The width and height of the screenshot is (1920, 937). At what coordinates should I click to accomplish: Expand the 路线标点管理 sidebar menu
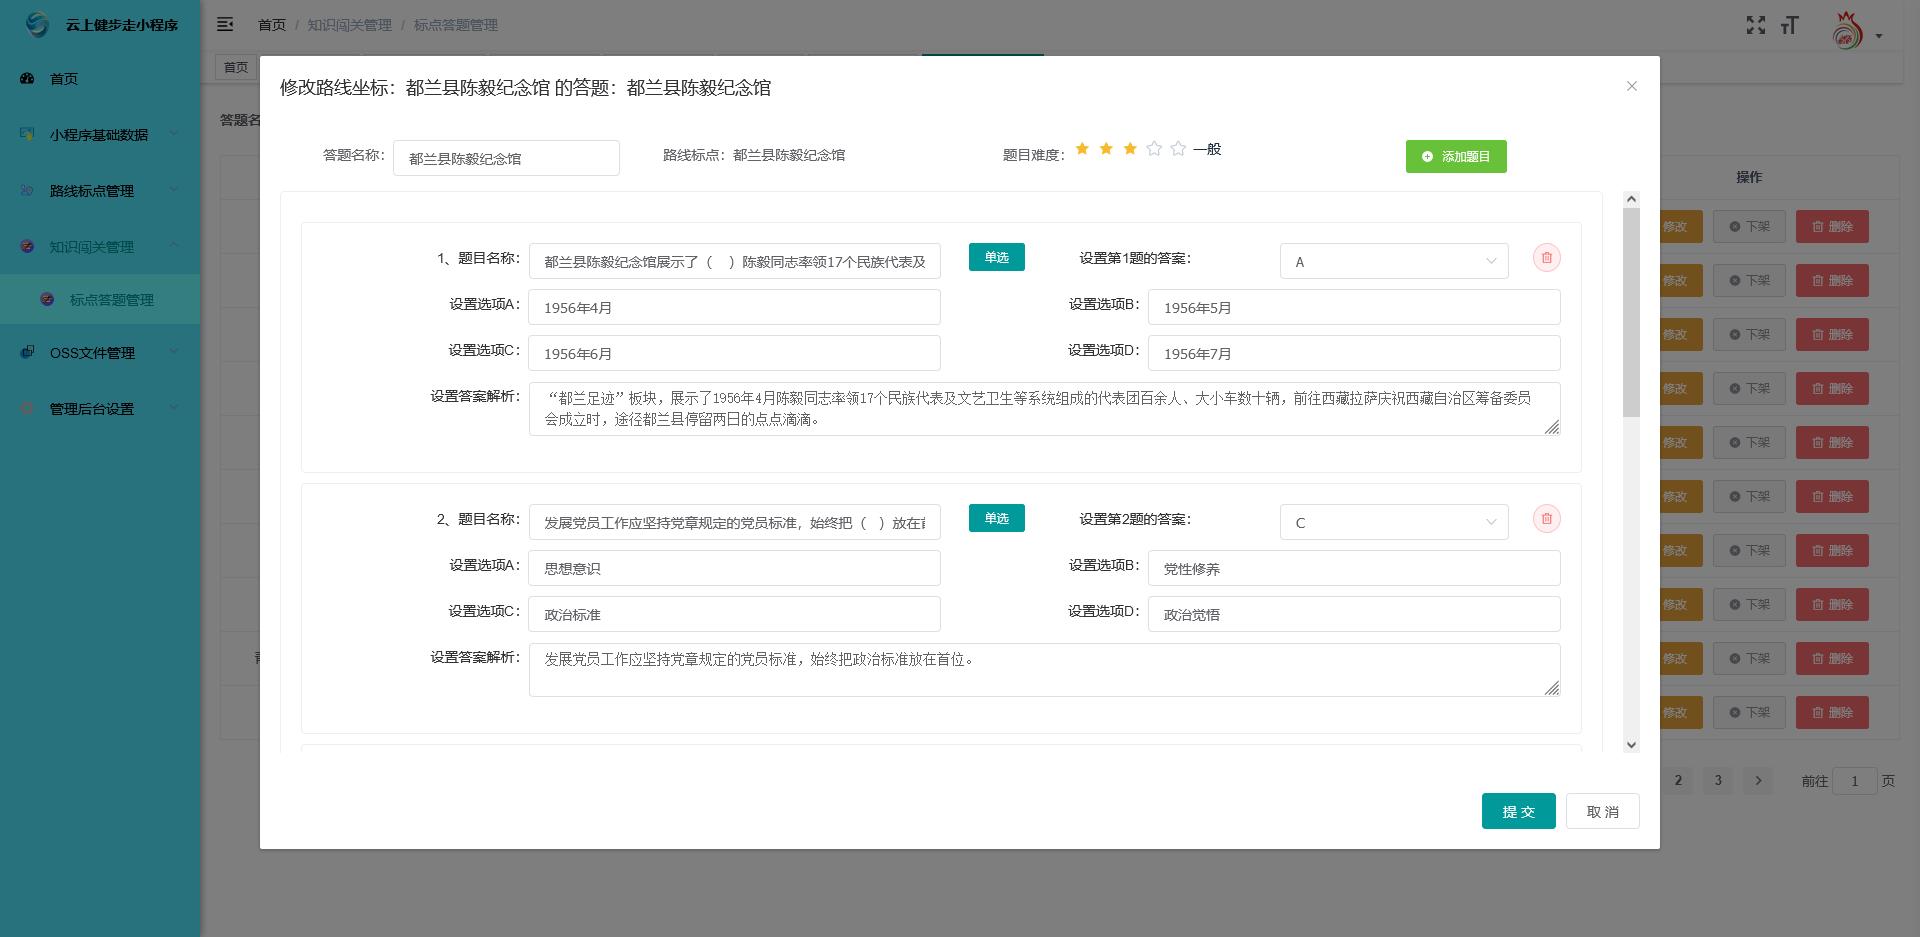point(100,191)
